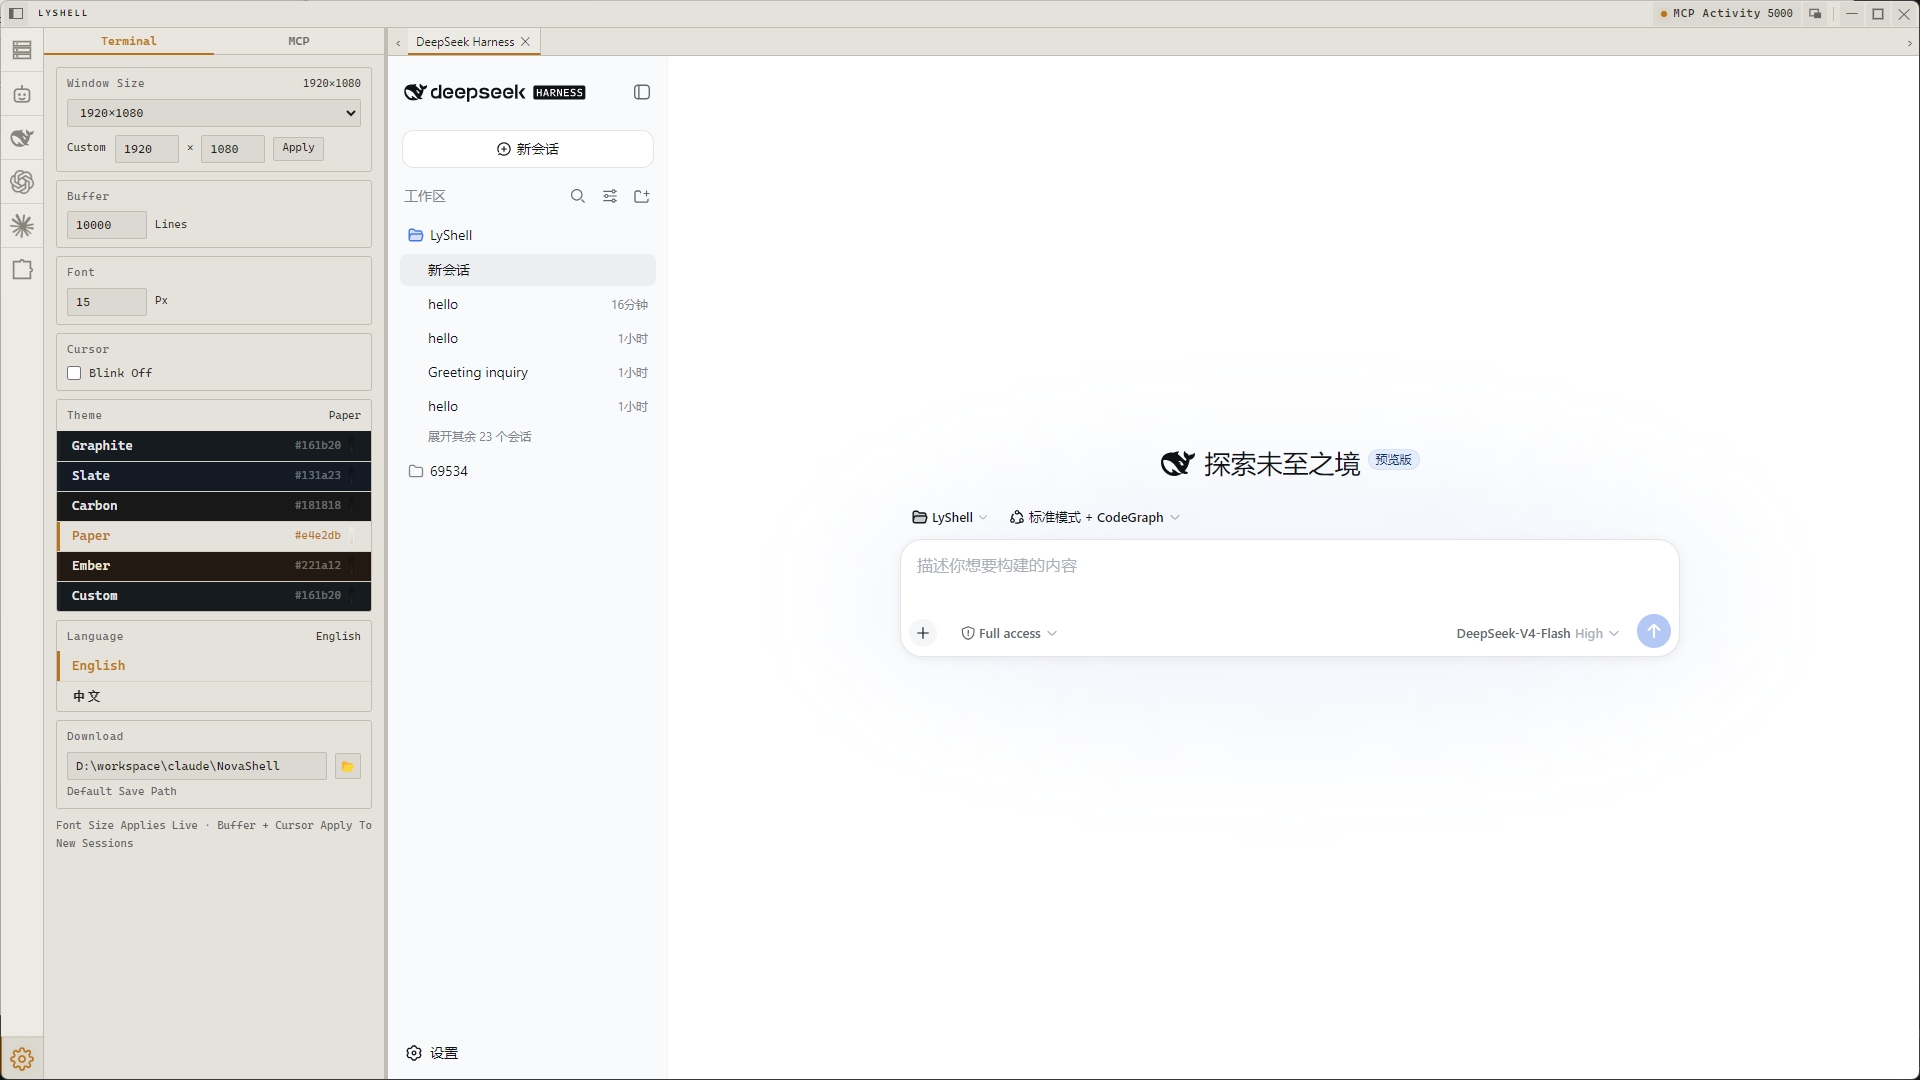
Task: Start a new conversation with 新会话 button
Action: [x=528, y=149]
